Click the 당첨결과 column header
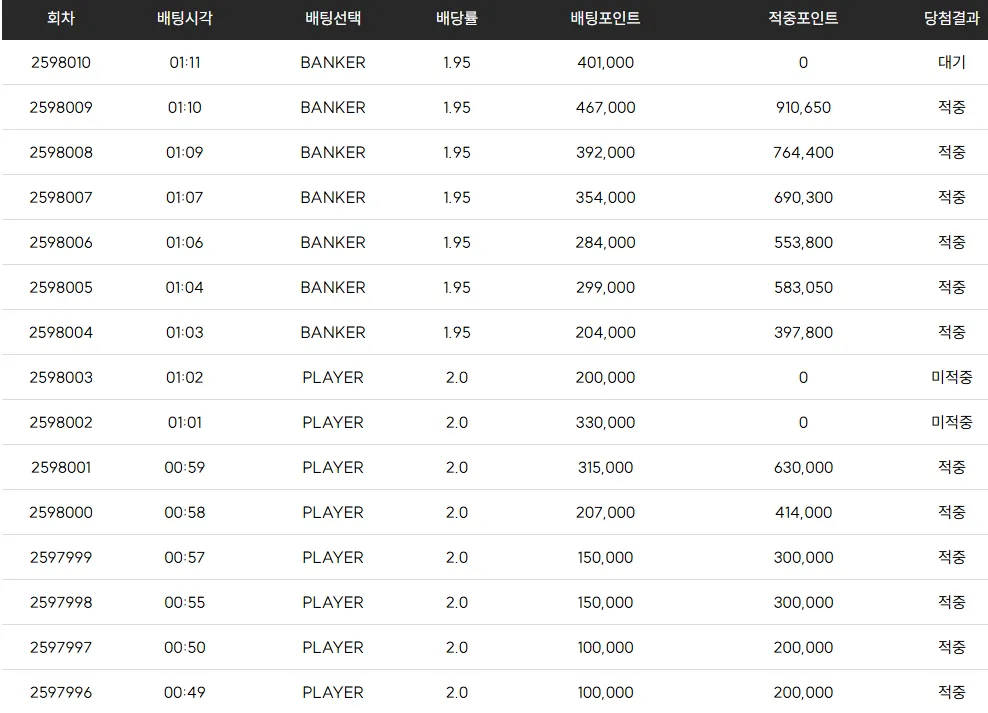 (x=951, y=18)
